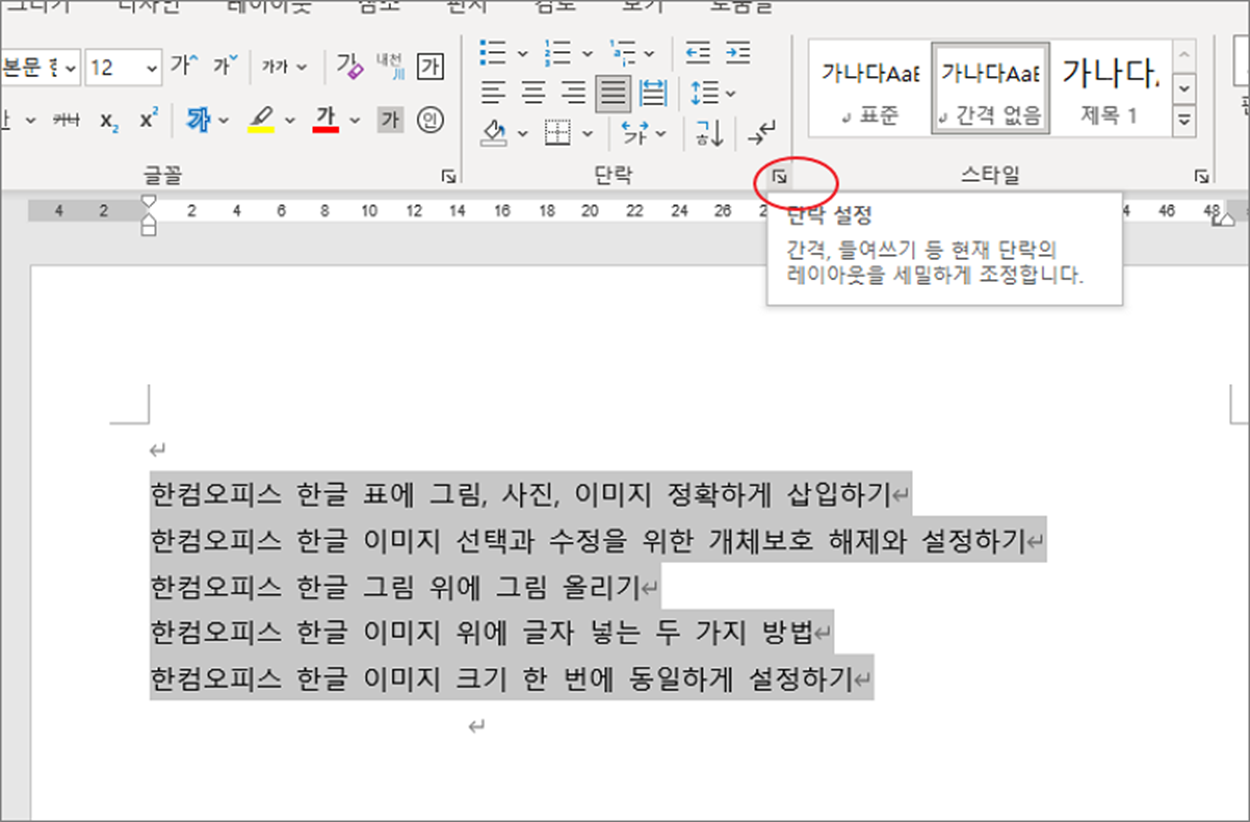Expand the text effects dropdown arrow
Screen dimensions: 1250x822
point(224,120)
